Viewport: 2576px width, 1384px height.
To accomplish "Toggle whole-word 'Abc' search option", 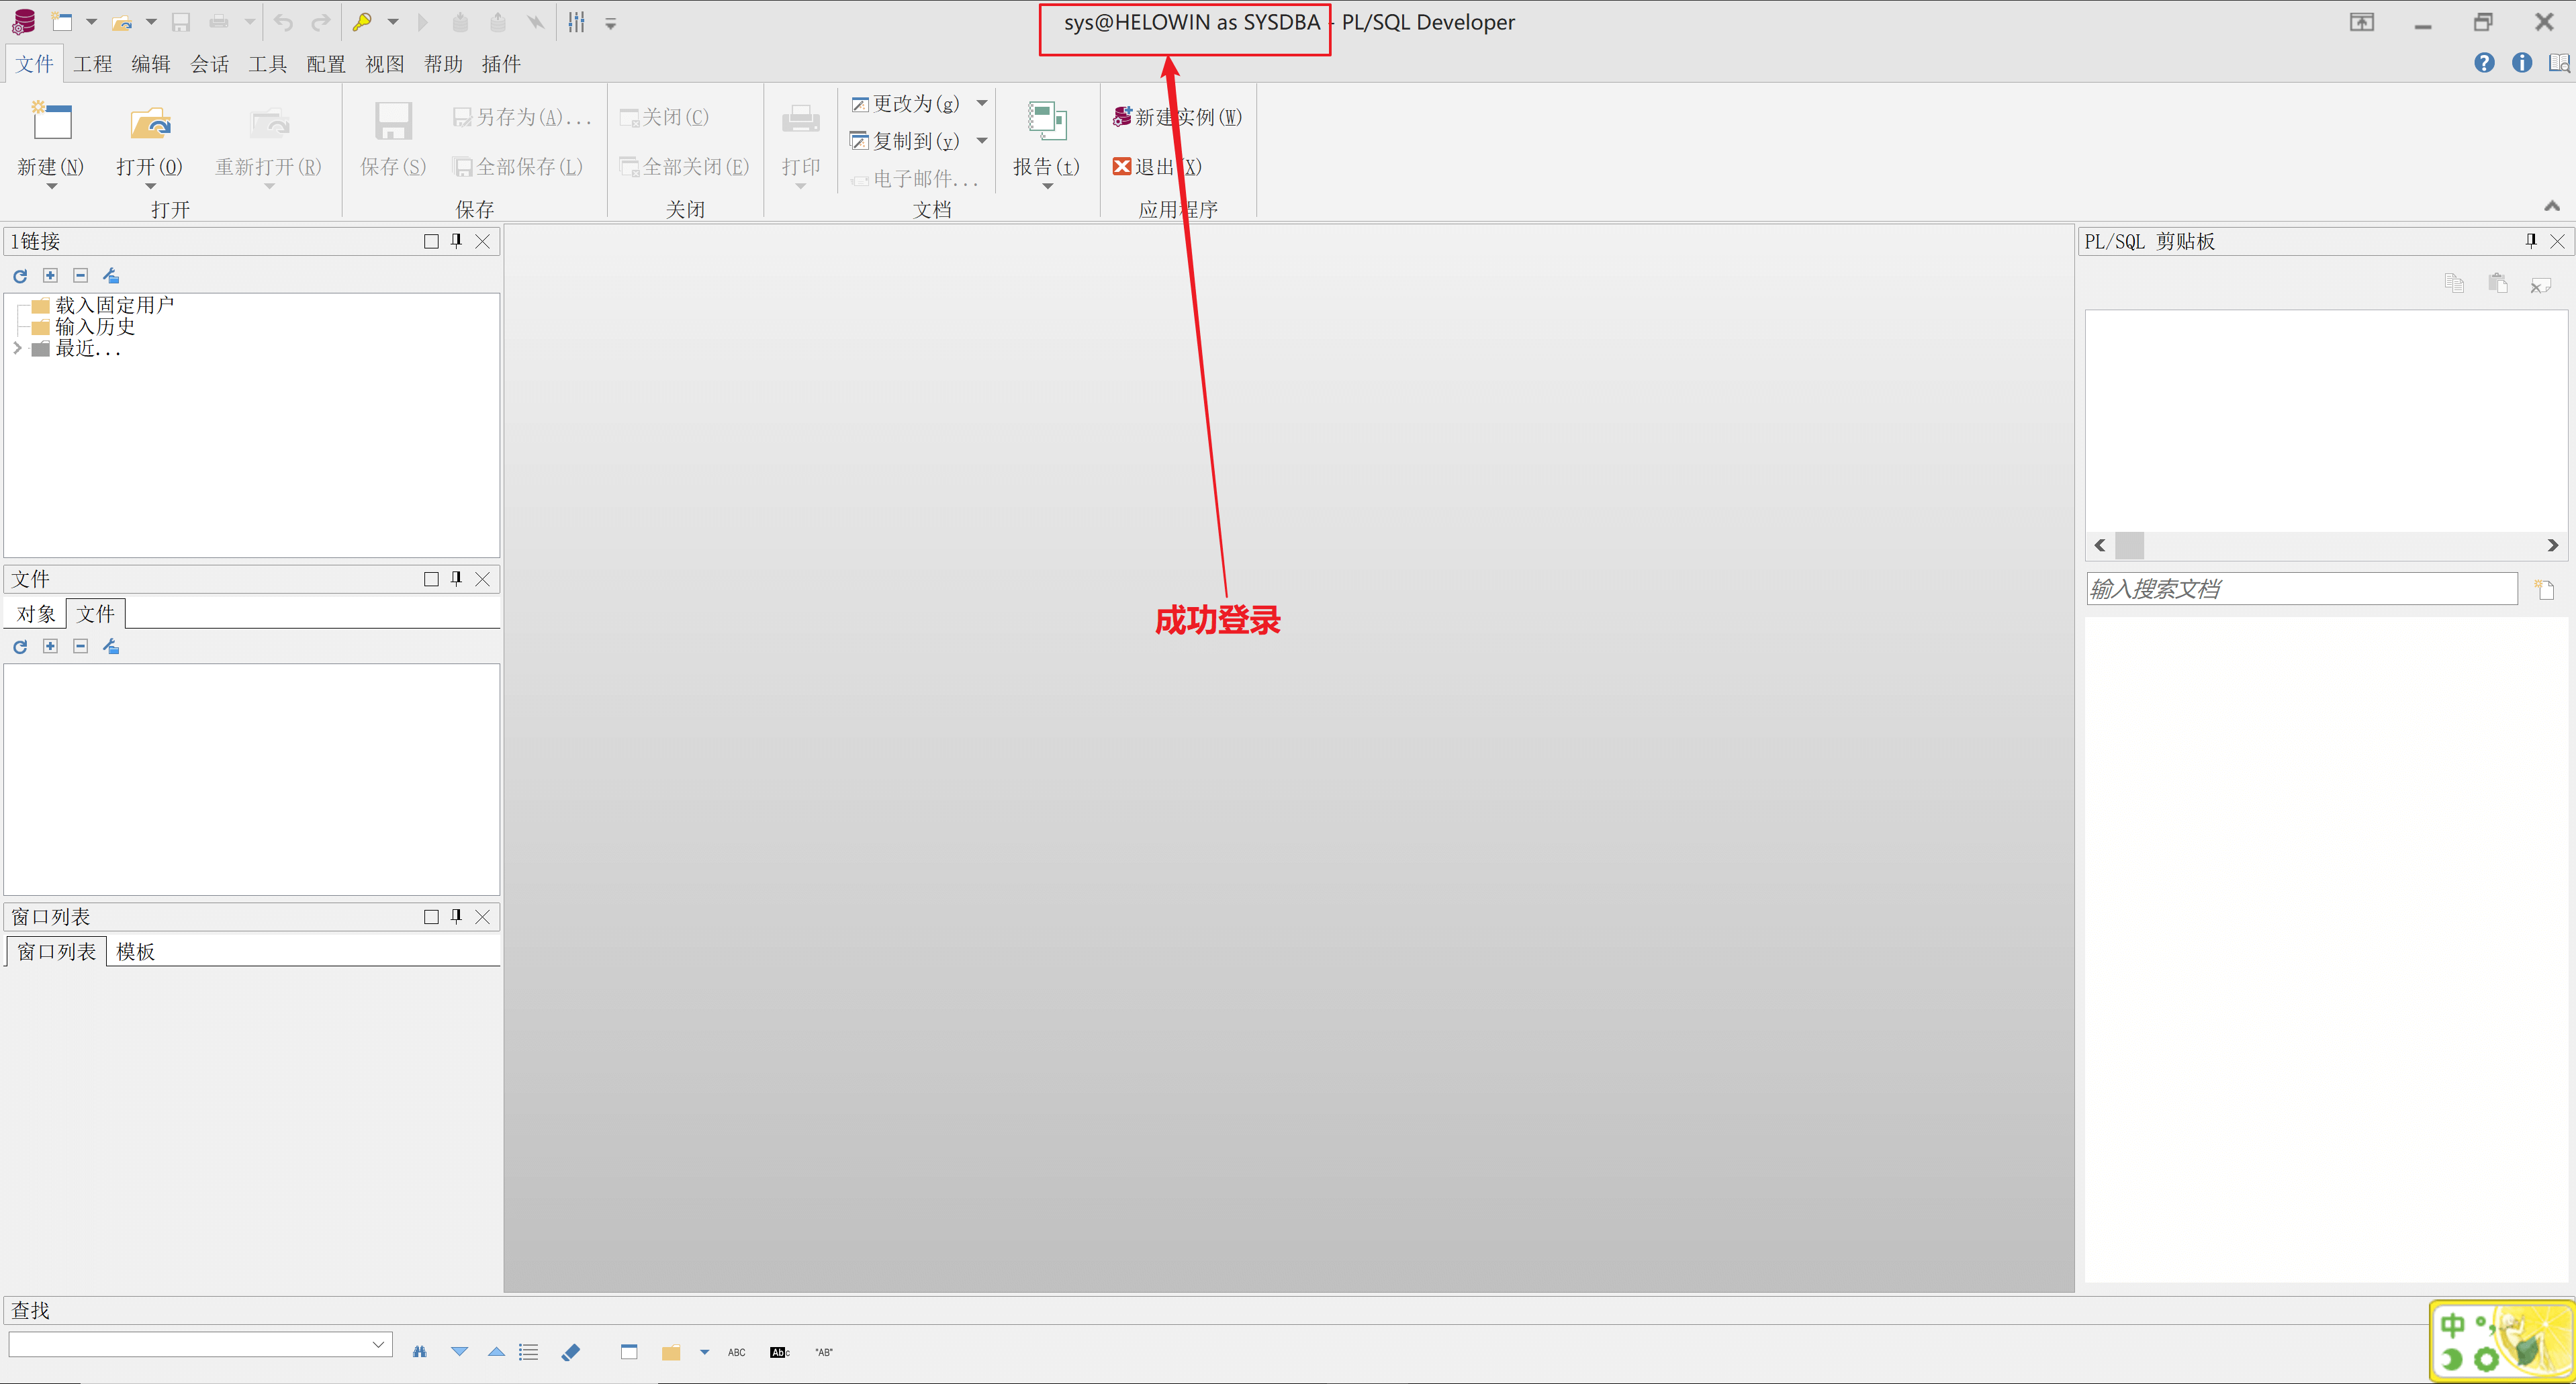I will 779,1352.
